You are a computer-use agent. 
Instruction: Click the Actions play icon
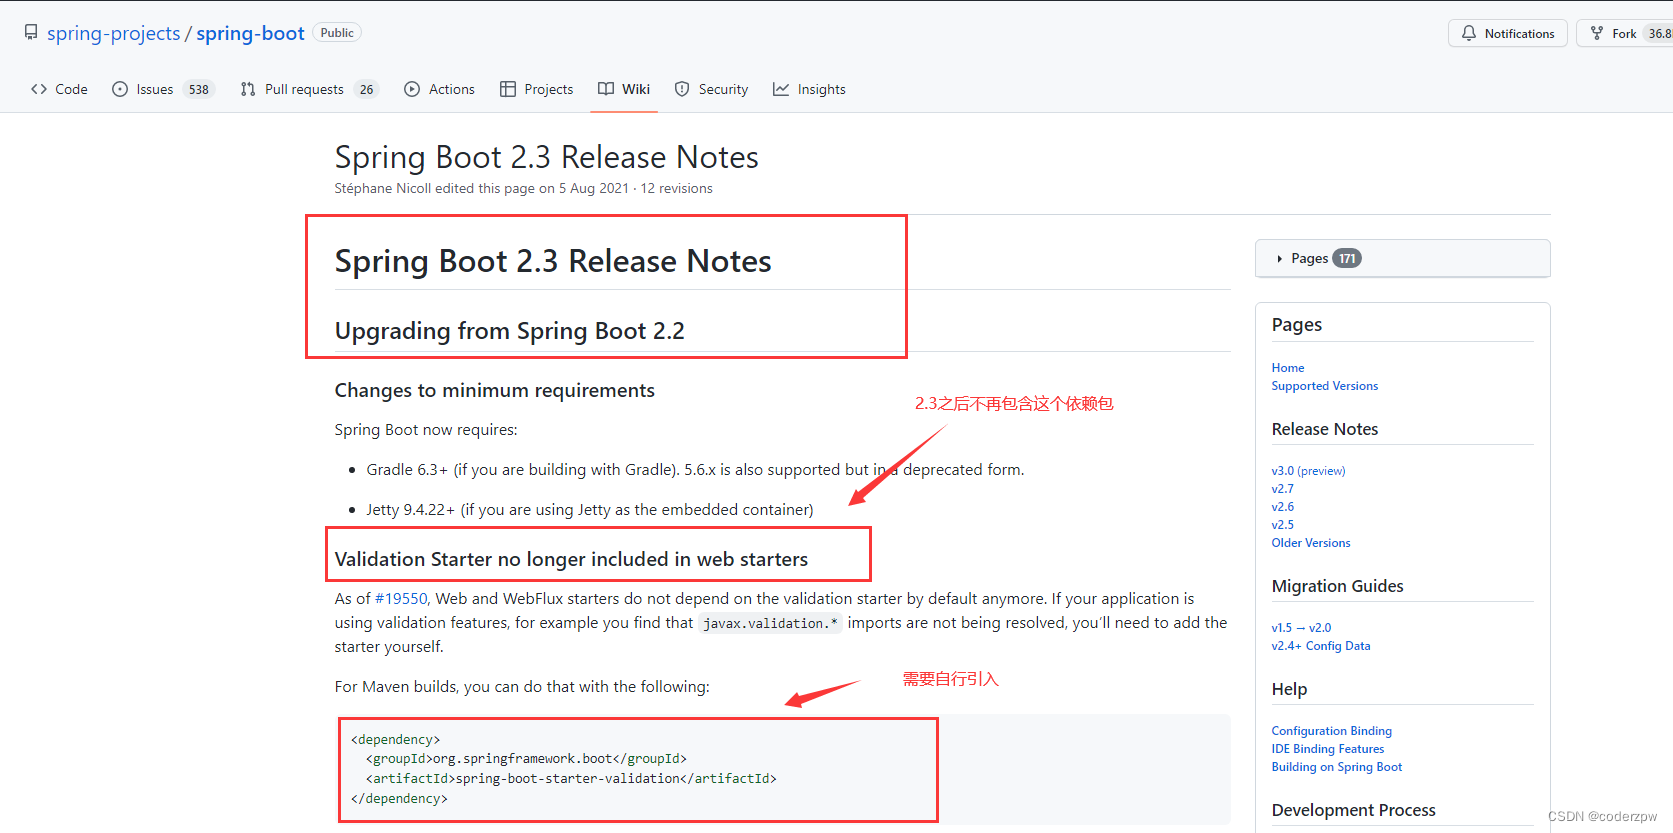click(x=412, y=89)
